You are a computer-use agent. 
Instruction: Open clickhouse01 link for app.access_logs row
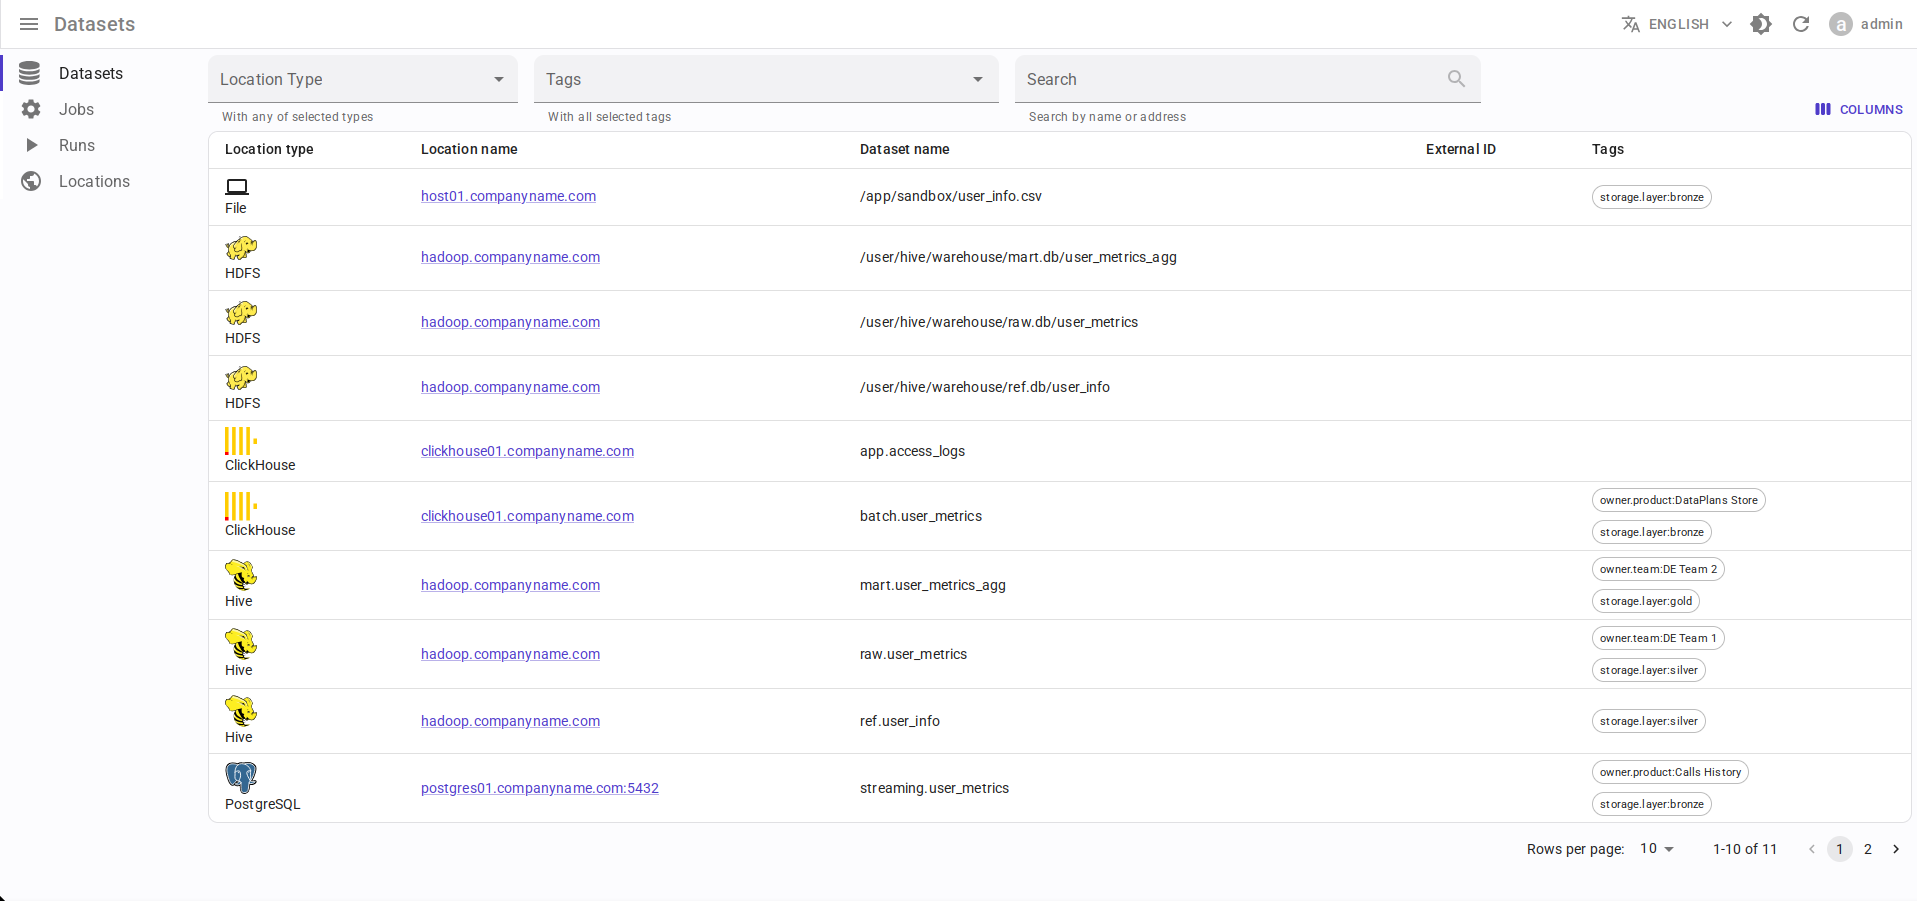527,451
